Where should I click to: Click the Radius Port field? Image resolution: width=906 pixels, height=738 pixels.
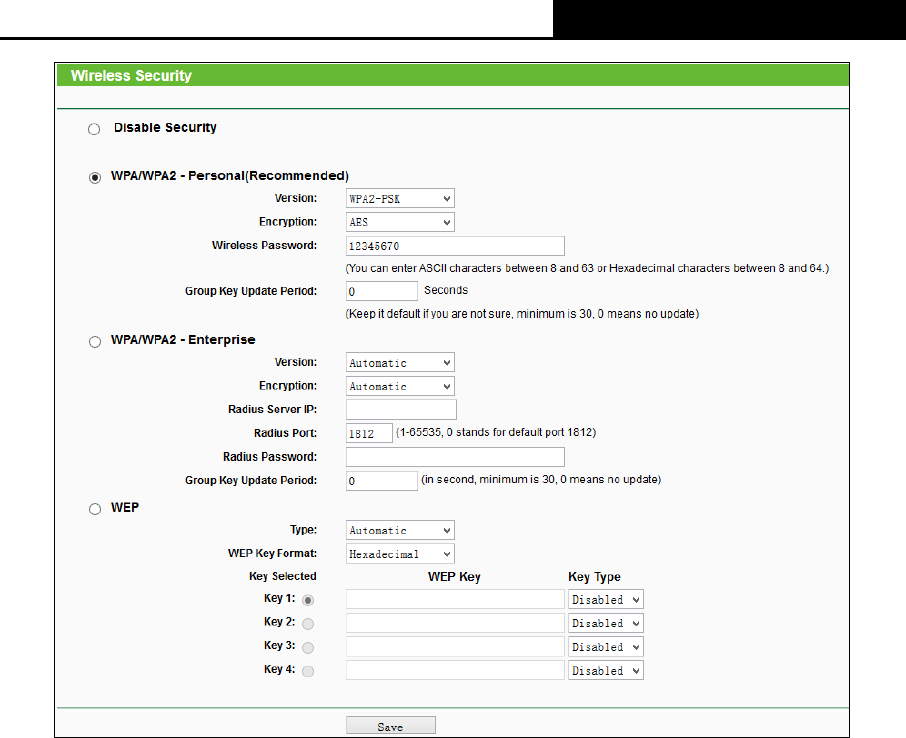coord(369,433)
